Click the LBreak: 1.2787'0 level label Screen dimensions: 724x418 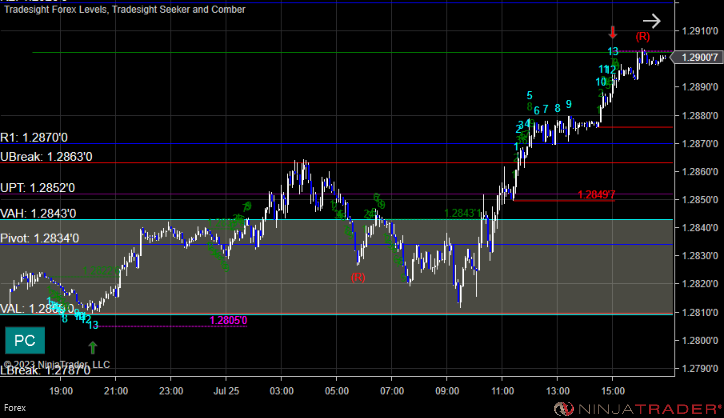coord(45,370)
